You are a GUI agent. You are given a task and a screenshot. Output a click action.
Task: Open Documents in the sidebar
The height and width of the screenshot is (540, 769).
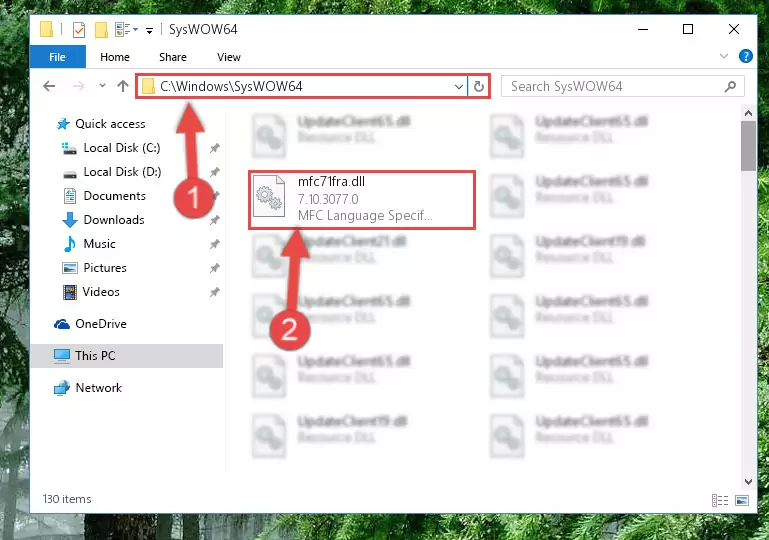[x=114, y=196]
